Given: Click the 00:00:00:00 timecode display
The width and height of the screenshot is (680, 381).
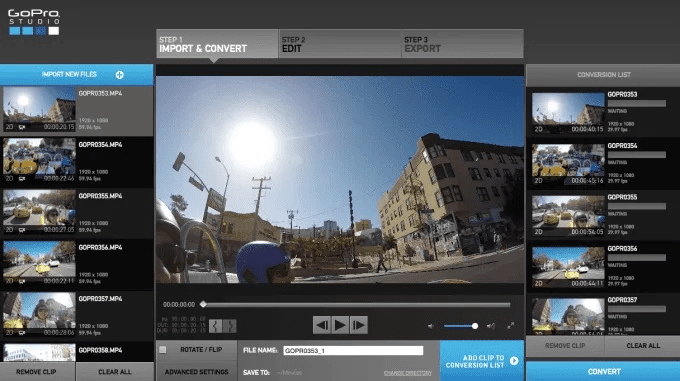Looking at the screenshot, I should (x=179, y=305).
